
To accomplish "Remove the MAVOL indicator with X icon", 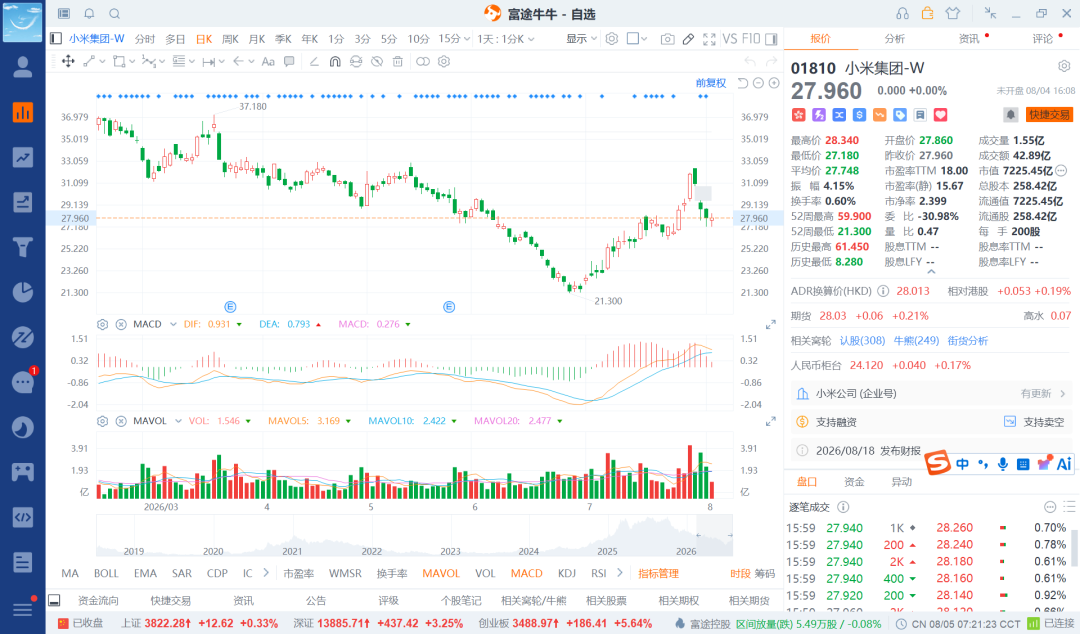I will click(x=121, y=421).
